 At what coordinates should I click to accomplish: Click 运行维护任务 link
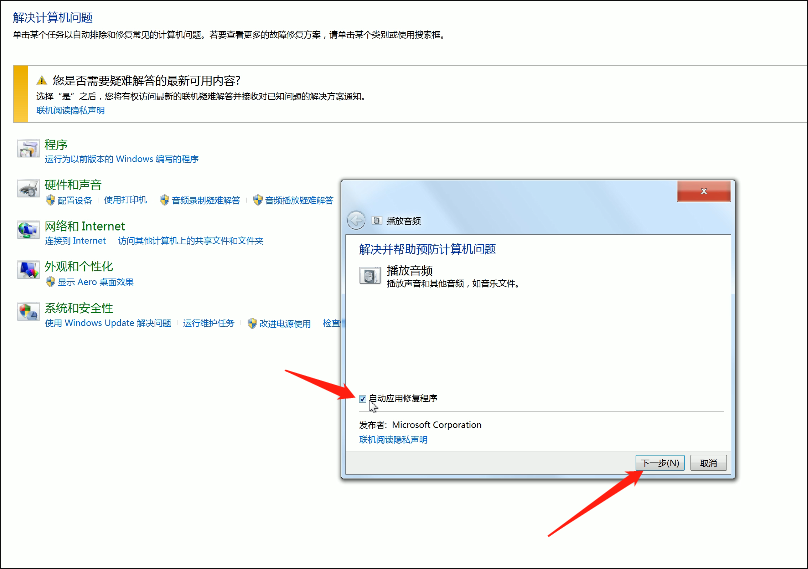[x=208, y=324]
